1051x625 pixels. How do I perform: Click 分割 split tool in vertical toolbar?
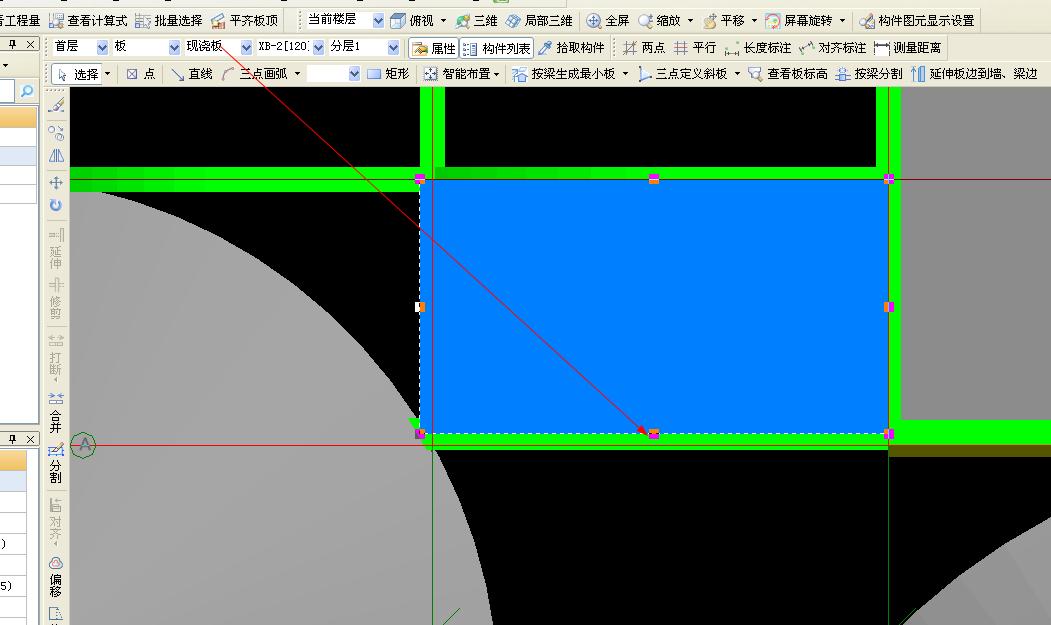pos(56,463)
